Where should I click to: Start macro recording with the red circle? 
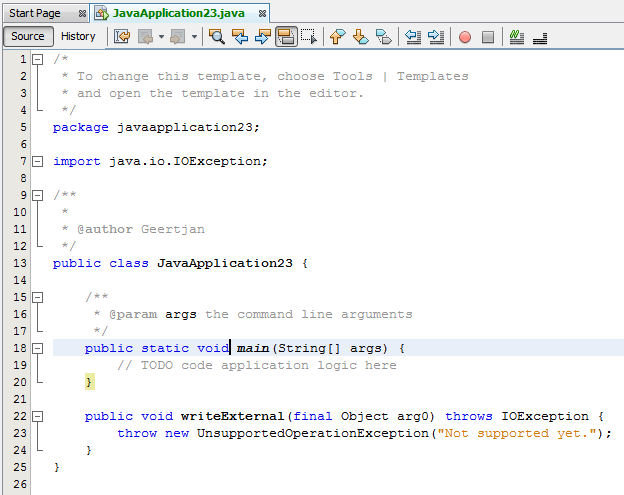[465, 37]
